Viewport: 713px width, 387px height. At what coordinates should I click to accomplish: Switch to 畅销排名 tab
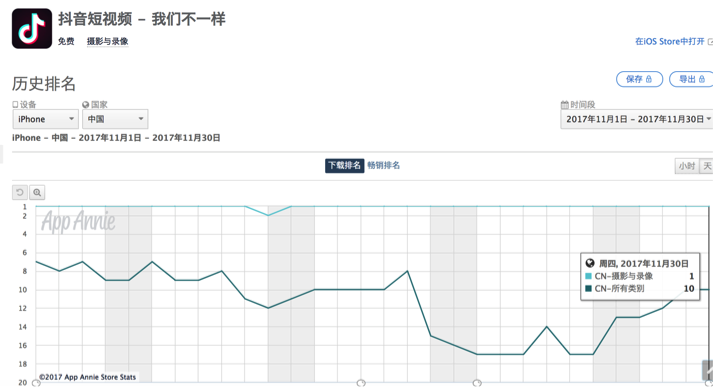coord(384,166)
